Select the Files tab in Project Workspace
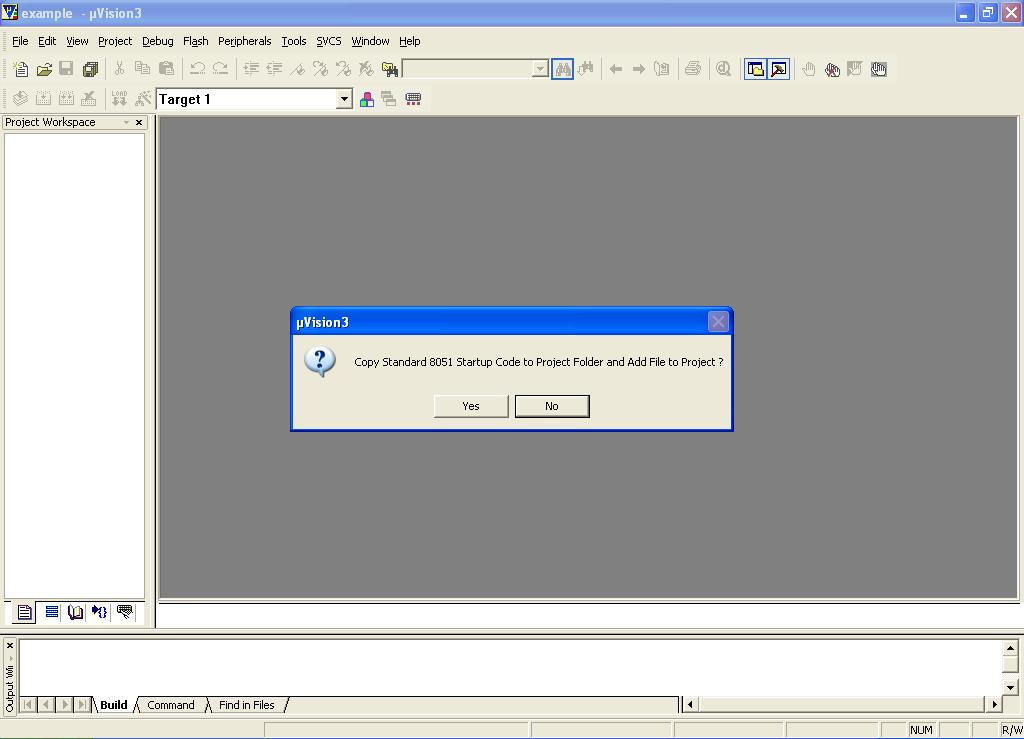1024x739 pixels. point(24,612)
